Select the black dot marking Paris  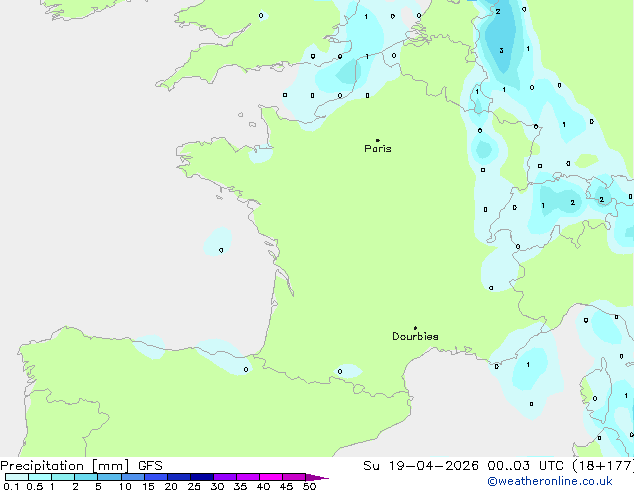(378, 140)
